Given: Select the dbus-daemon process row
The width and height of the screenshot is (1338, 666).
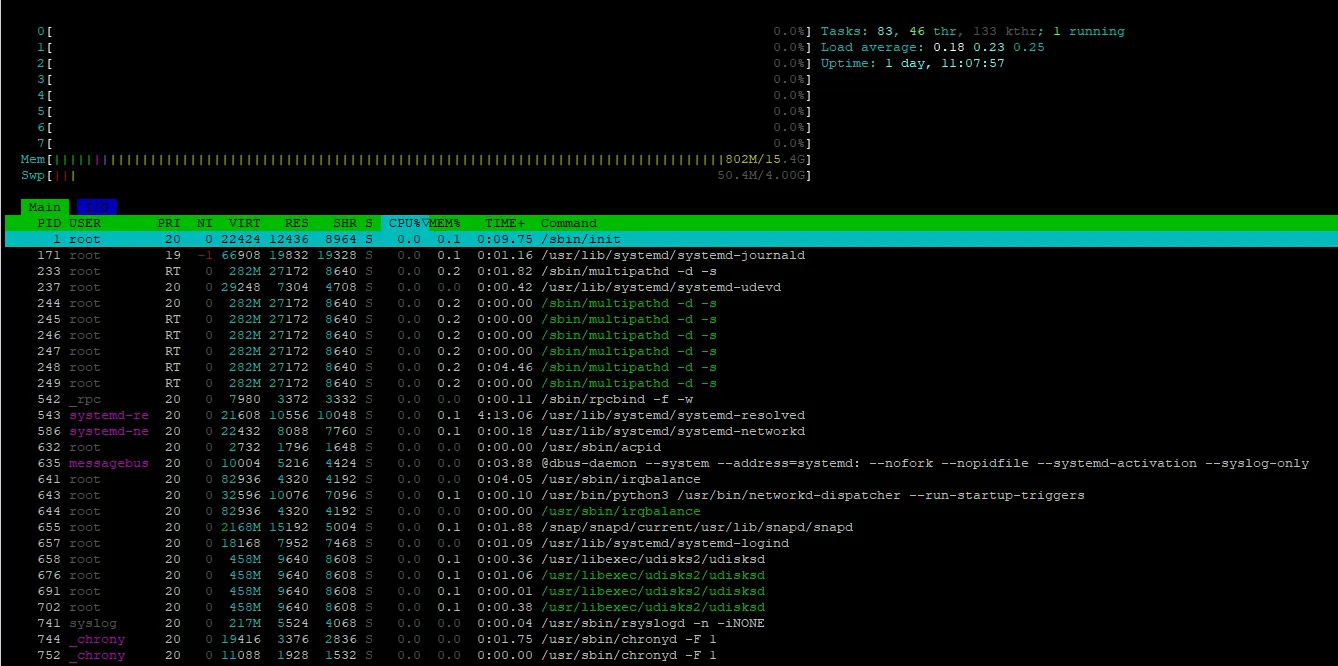Looking at the screenshot, I should click(669, 463).
